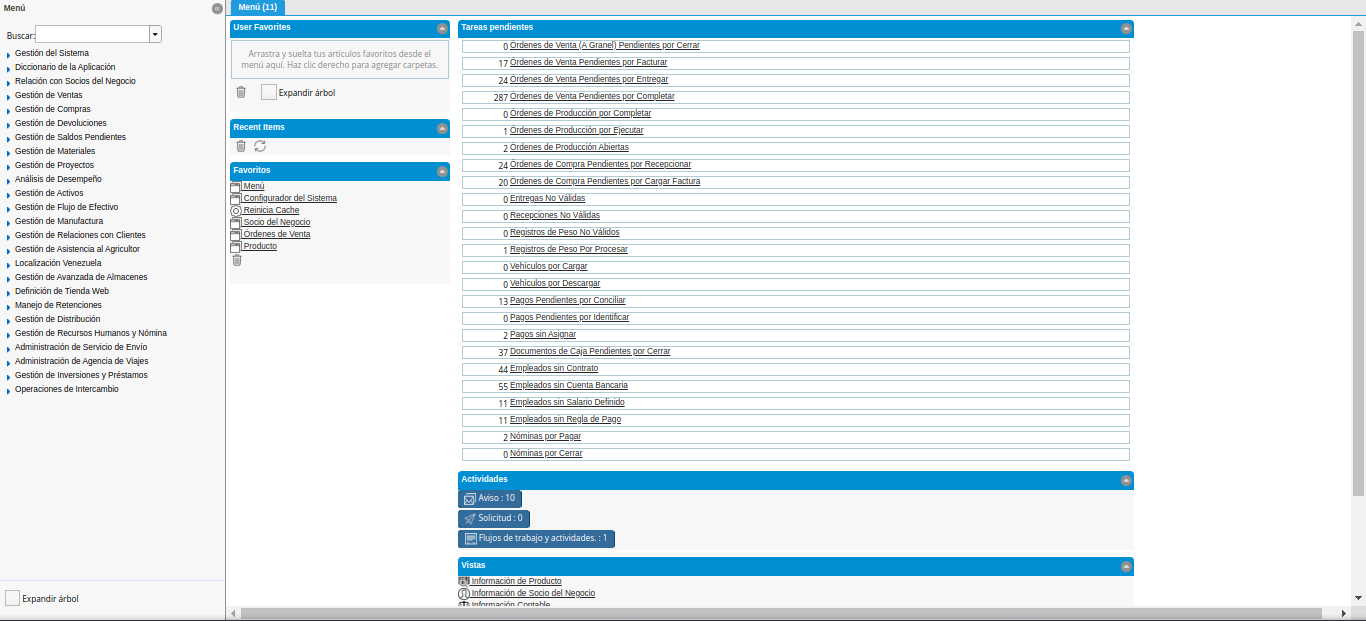Click the Información de Producto view icon
The width and height of the screenshot is (1366, 621).
pos(464,581)
